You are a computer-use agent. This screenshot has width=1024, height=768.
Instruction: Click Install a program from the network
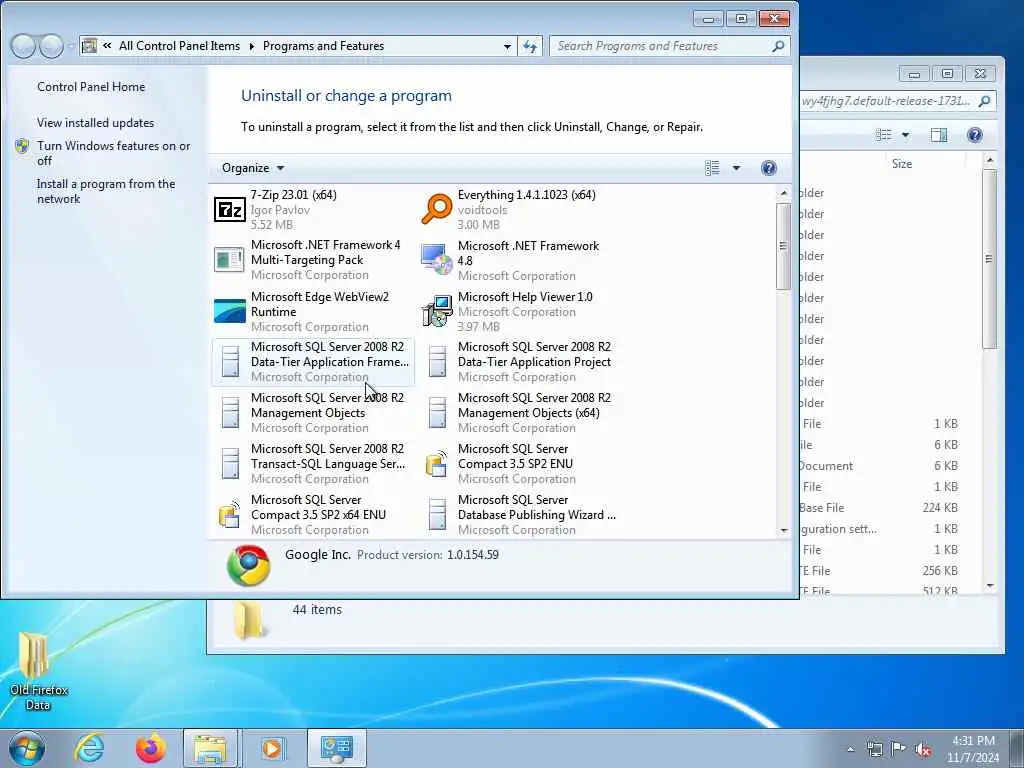(x=106, y=191)
